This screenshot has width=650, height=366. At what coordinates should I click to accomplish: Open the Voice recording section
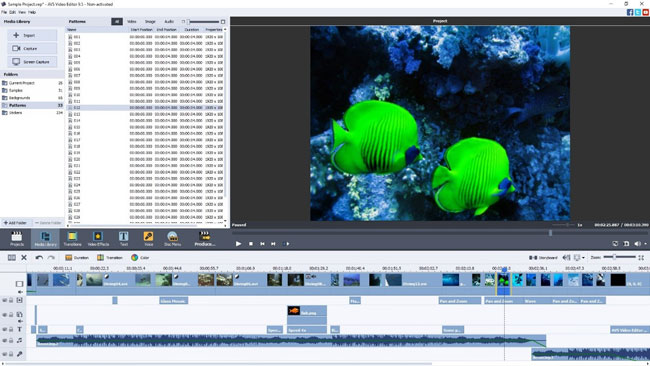148,239
